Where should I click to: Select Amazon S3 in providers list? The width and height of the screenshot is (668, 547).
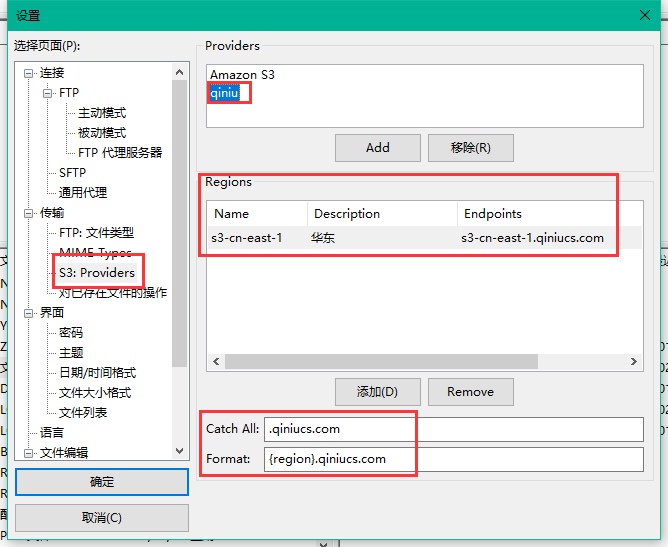point(242,75)
